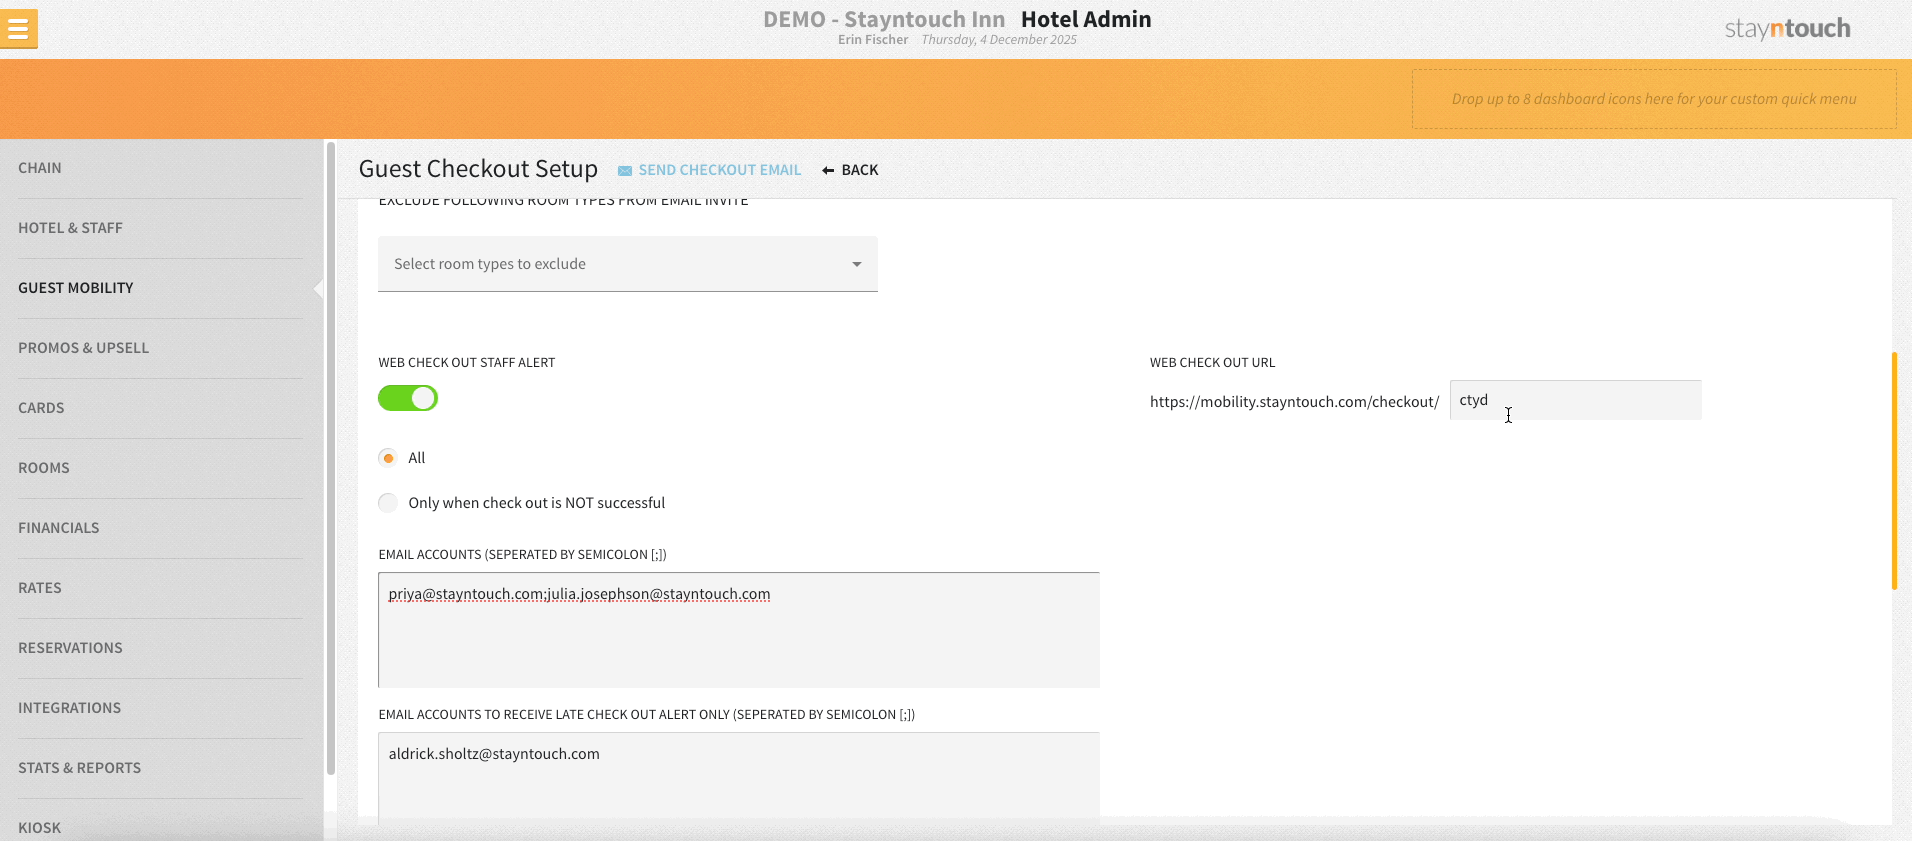The height and width of the screenshot is (841, 1912).
Task: Open the Promos & Upsell menu section
Action: [160, 348]
